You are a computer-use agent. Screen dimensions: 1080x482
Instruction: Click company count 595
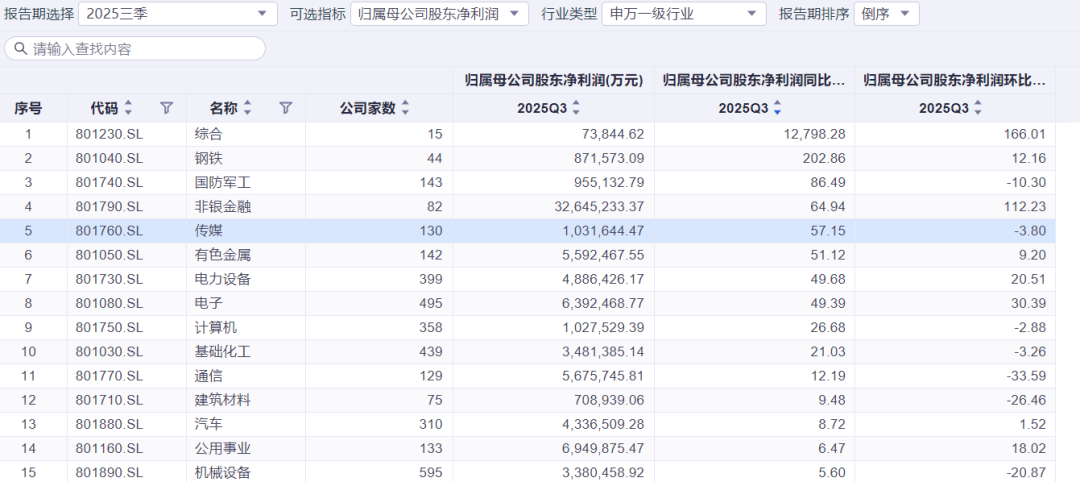pos(431,473)
